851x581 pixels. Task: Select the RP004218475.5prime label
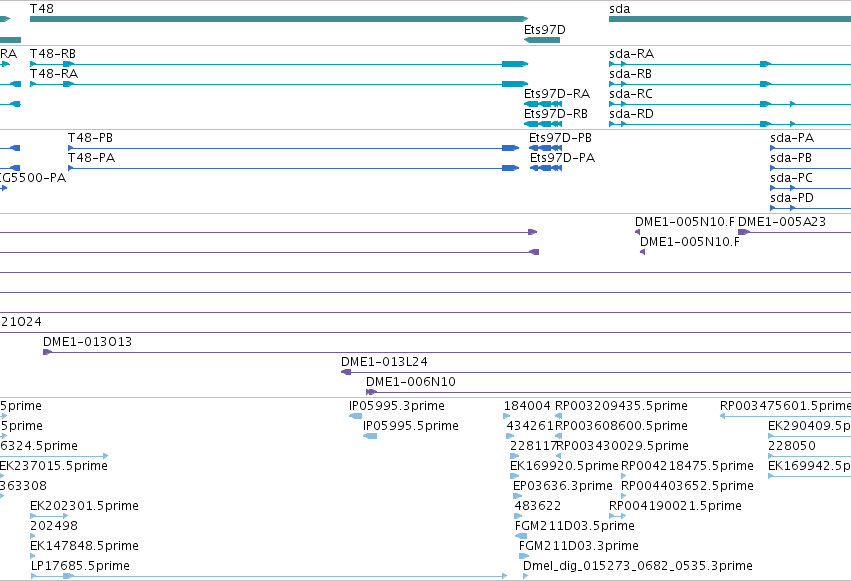pyautogui.click(x=687, y=466)
